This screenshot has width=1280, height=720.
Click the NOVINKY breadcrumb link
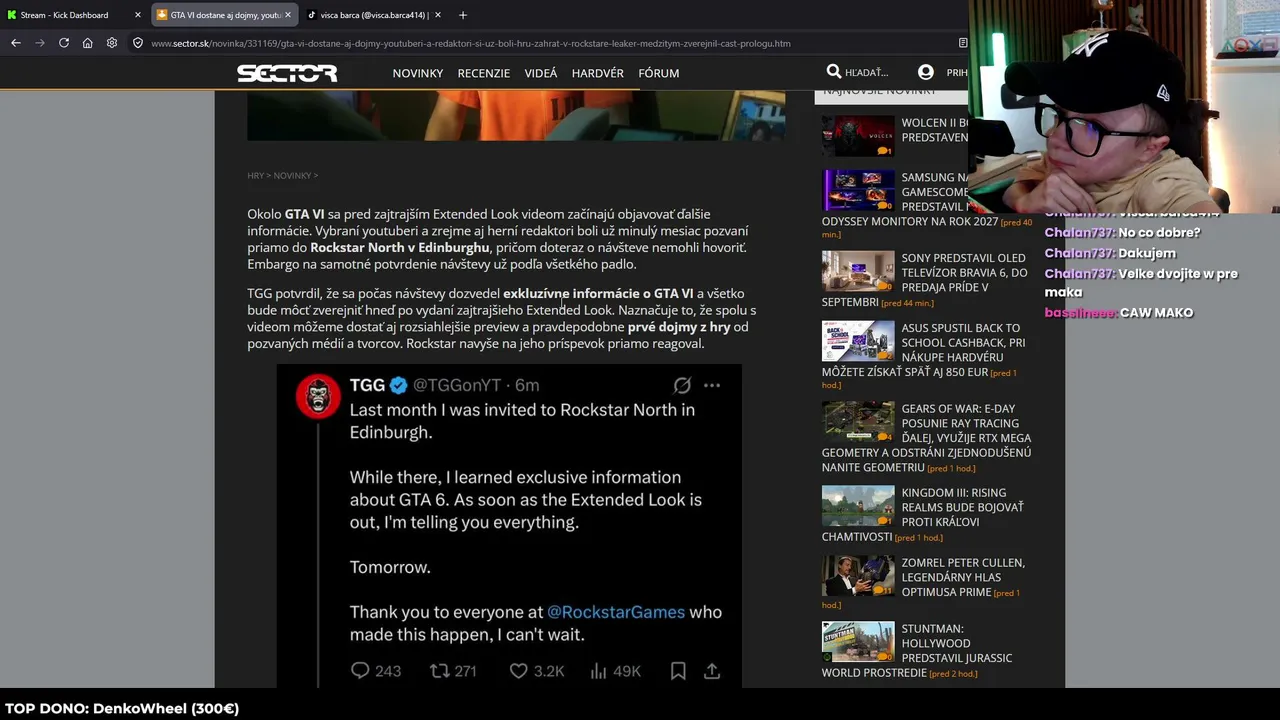coord(293,176)
